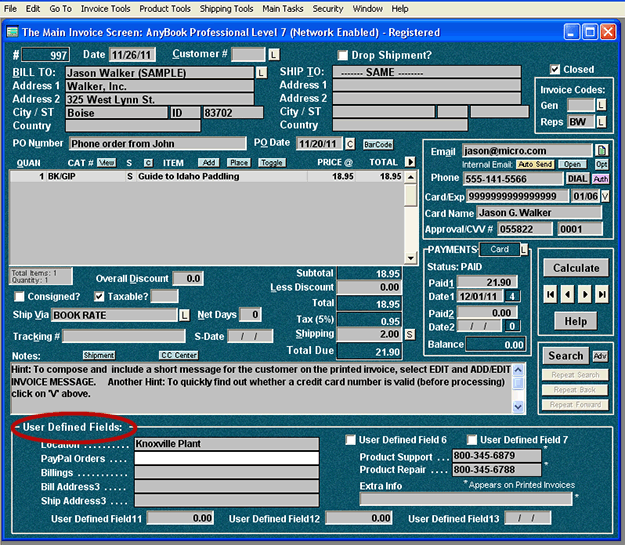
Task: Go to the previous invoice record
Action: [x=567, y=294]
